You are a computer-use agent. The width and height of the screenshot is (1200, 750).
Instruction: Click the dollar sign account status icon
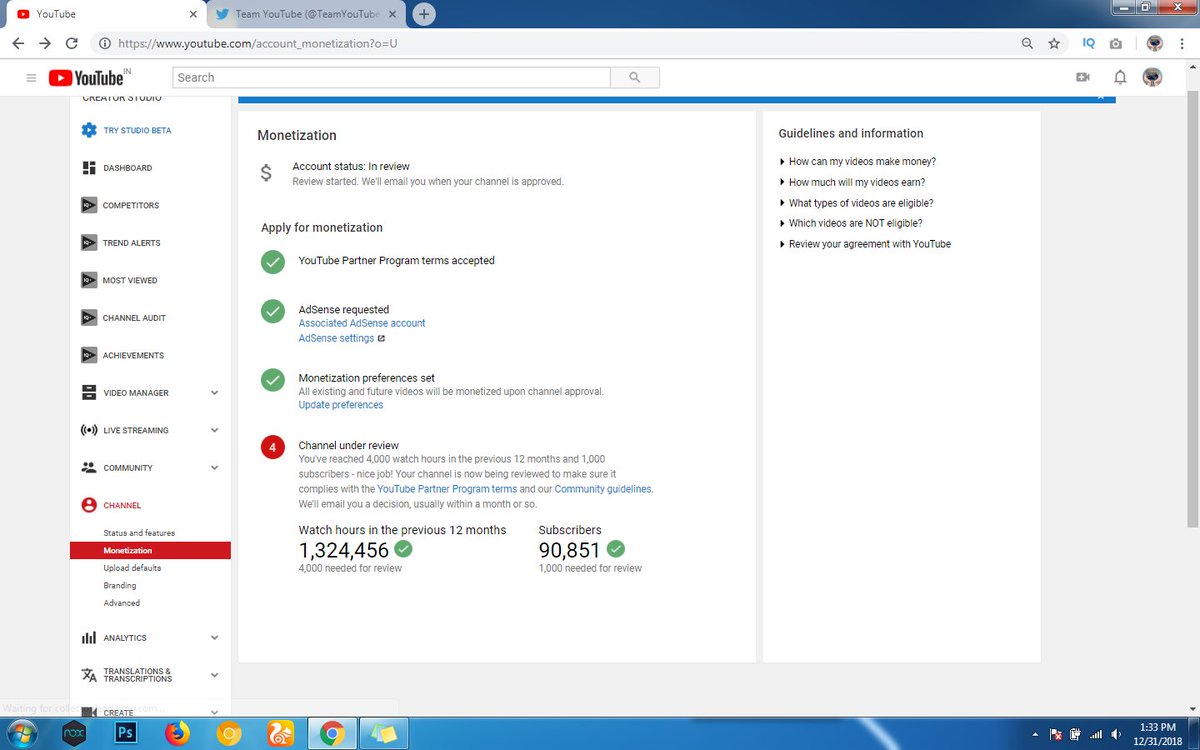pyautogui.click(x=265, y=172)
